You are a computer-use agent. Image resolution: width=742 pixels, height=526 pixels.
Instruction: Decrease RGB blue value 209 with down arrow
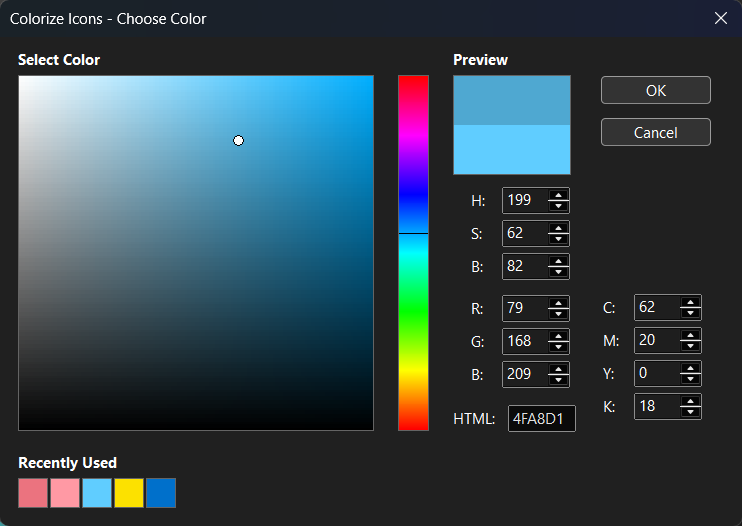tap(558, 379)
